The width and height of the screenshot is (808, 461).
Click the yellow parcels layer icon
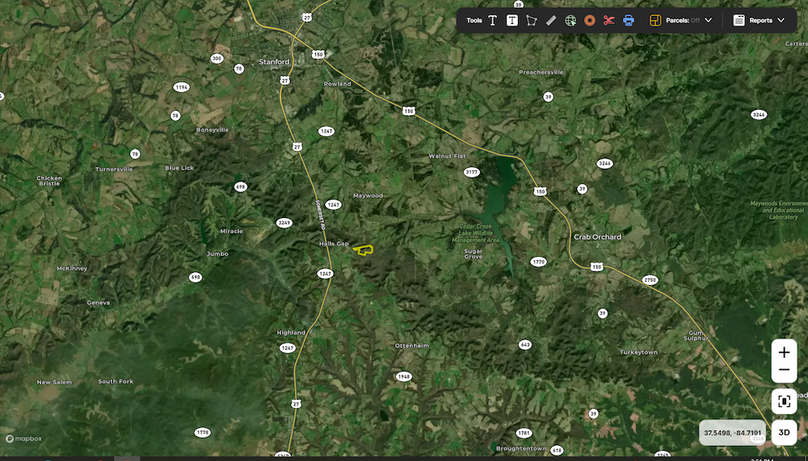click(655, 20)
